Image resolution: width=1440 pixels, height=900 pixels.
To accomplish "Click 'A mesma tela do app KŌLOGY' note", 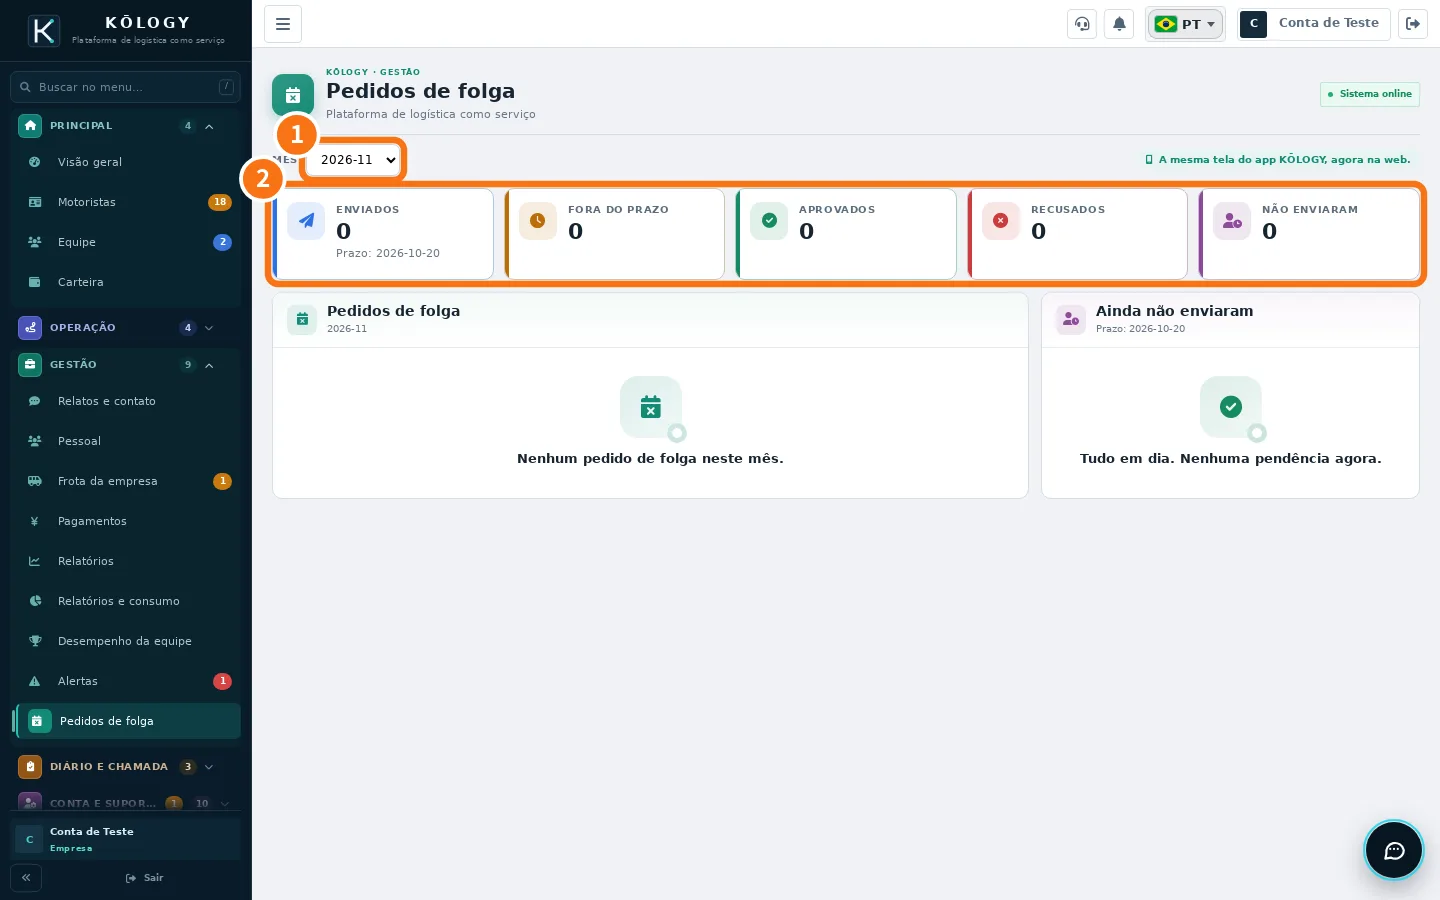I will point(1278,159).
